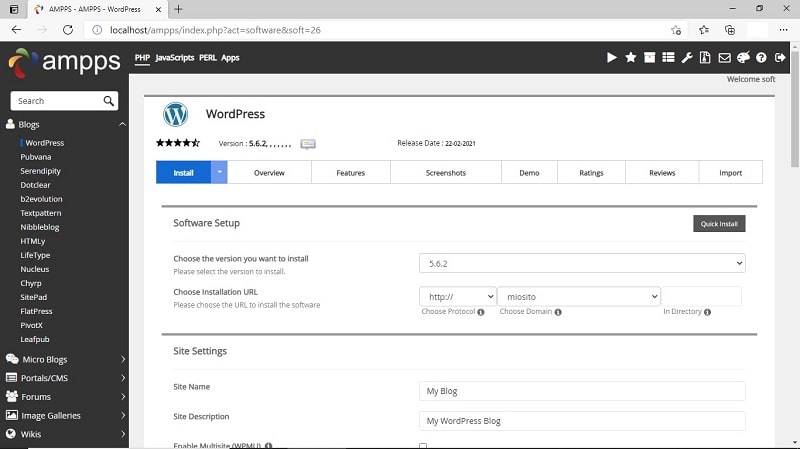800x449 pixels.
Task: Open the wrench settings icon
Action: tap(687, 58)
